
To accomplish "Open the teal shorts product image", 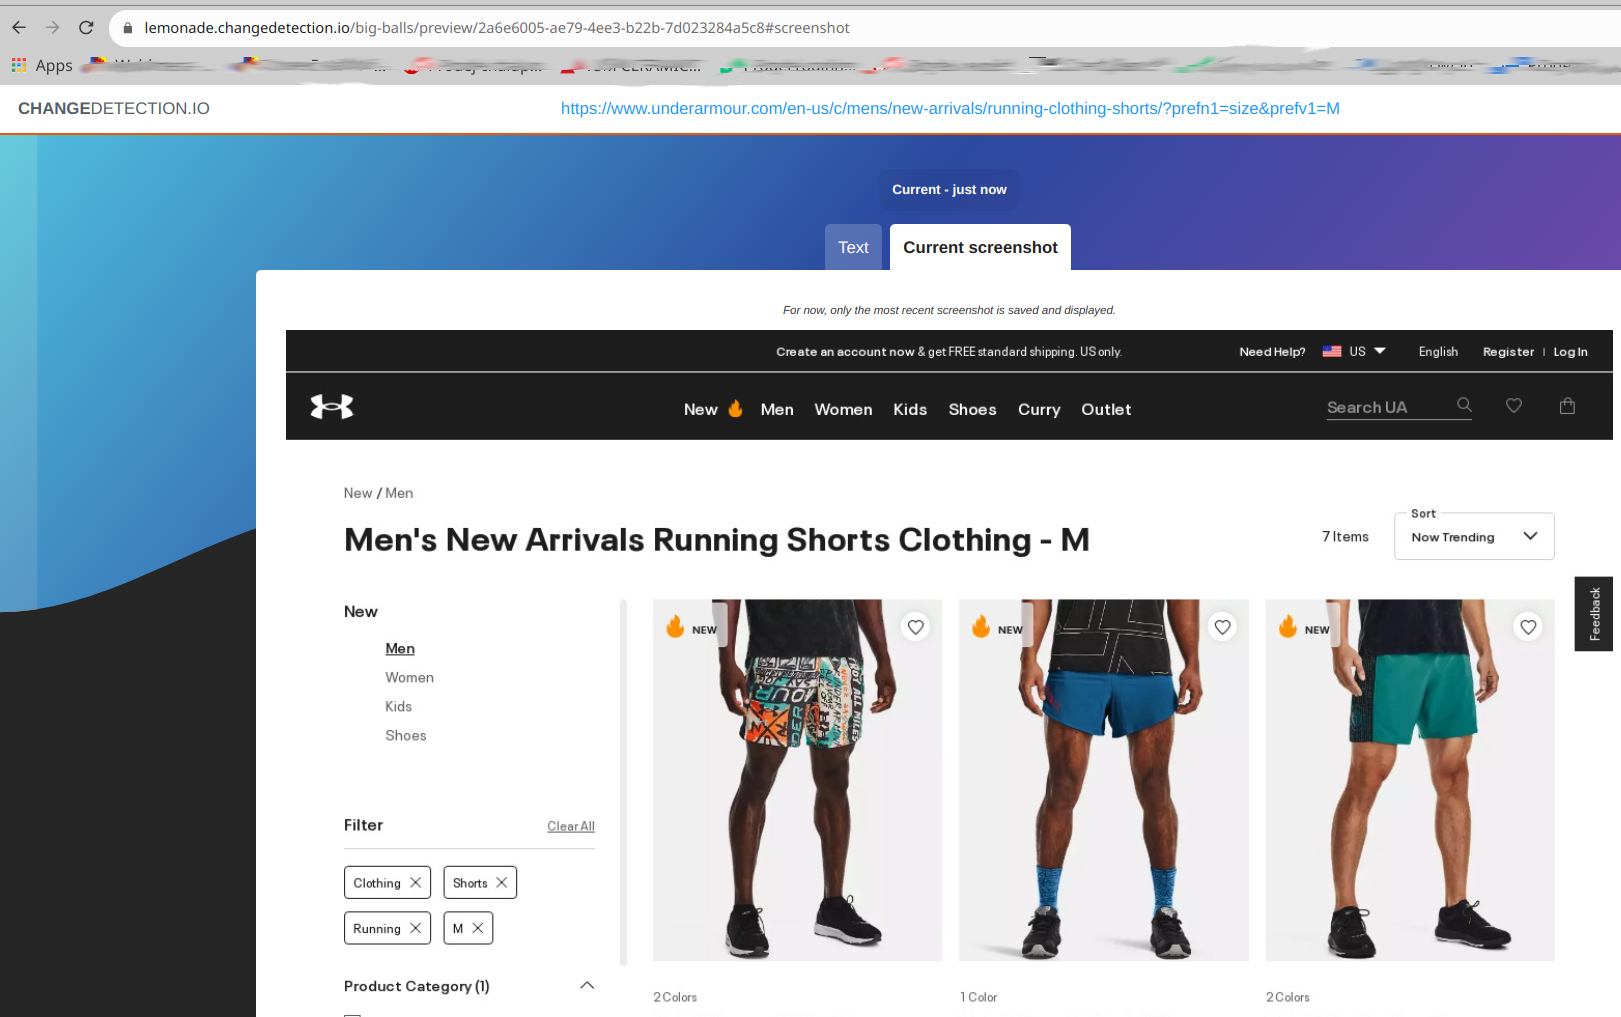I will 1410,780.
